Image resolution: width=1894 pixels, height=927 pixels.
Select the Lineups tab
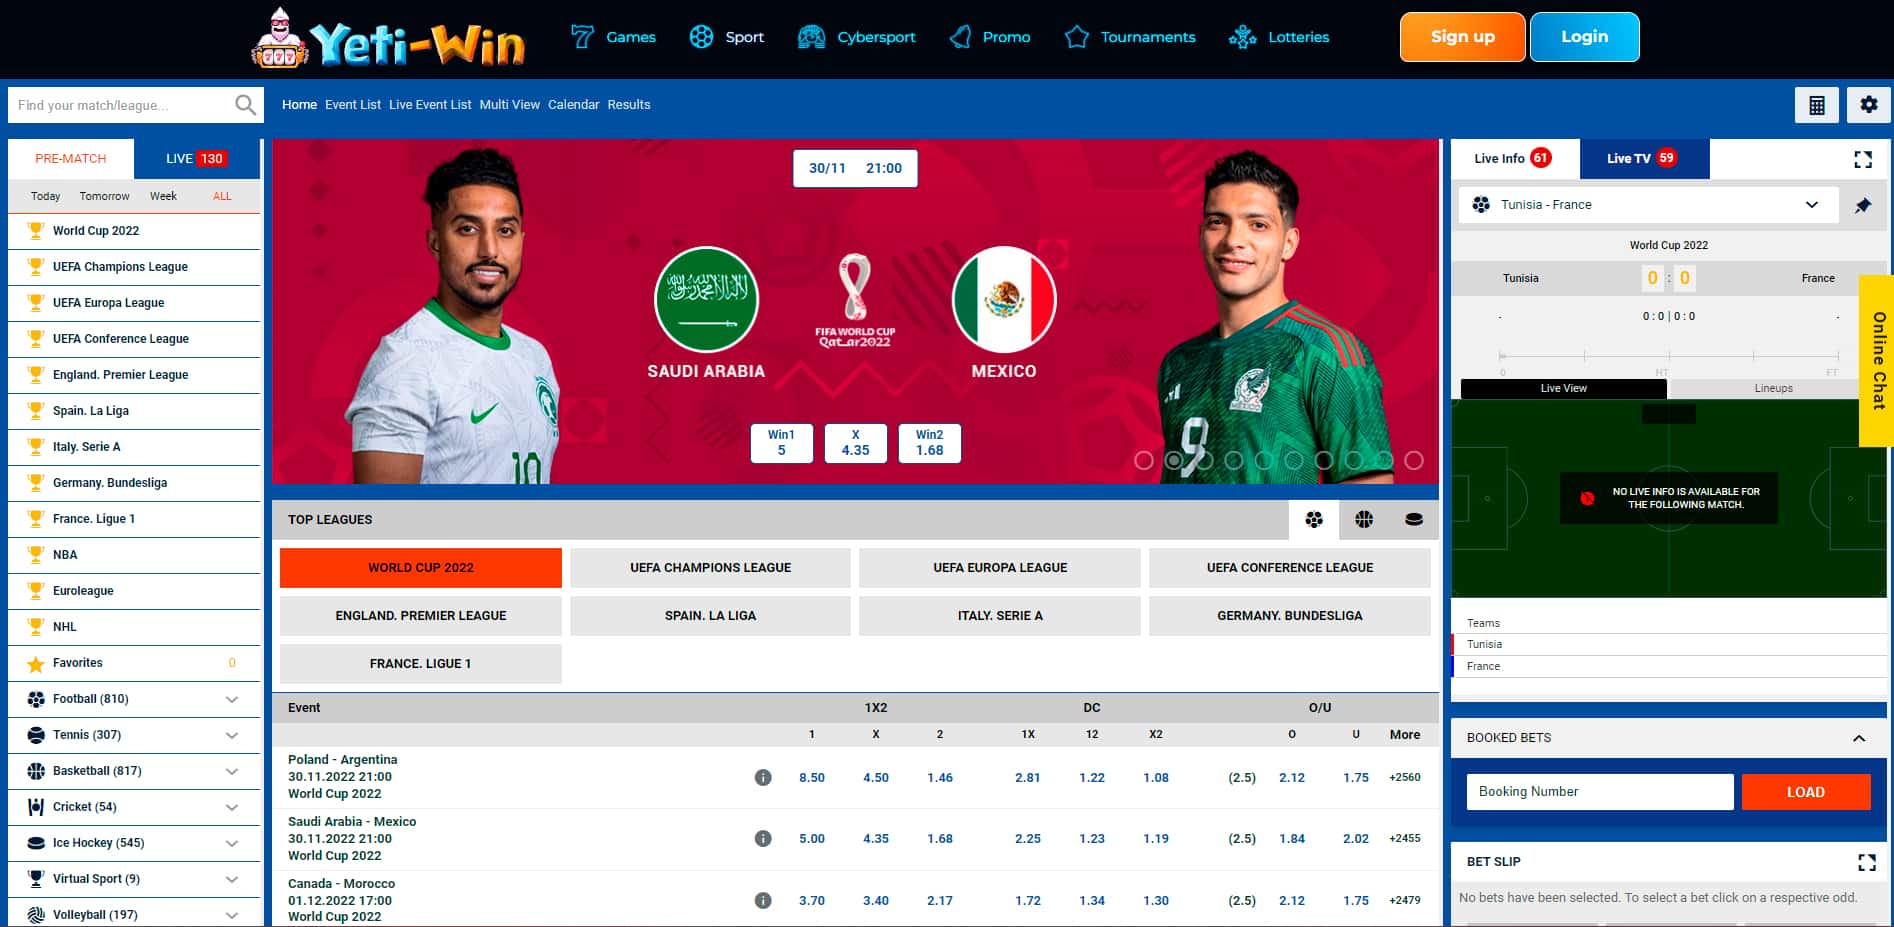(1774, 388)
